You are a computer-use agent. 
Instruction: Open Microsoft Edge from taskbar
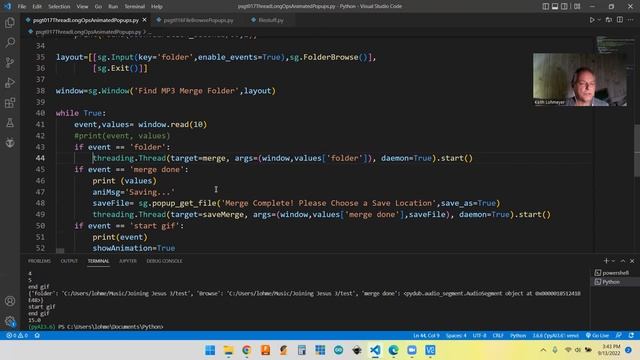[393, 350]
